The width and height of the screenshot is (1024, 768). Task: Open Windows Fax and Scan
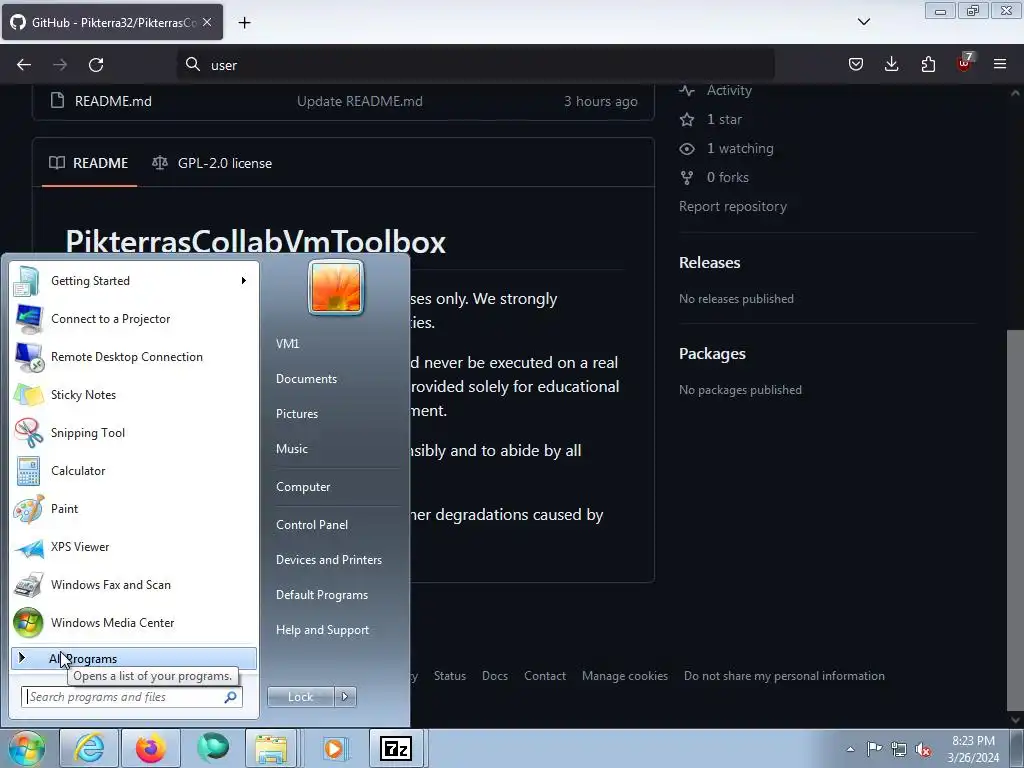point(134,584)
